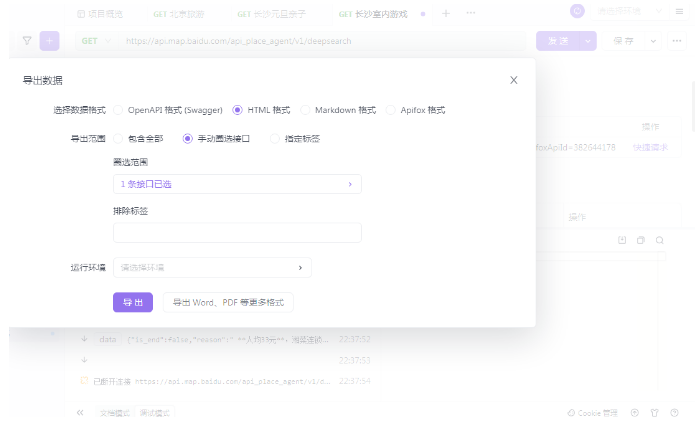The width and height of the screenshot is (697, 440).
Task: Click the response download icon
Action: 622,240
